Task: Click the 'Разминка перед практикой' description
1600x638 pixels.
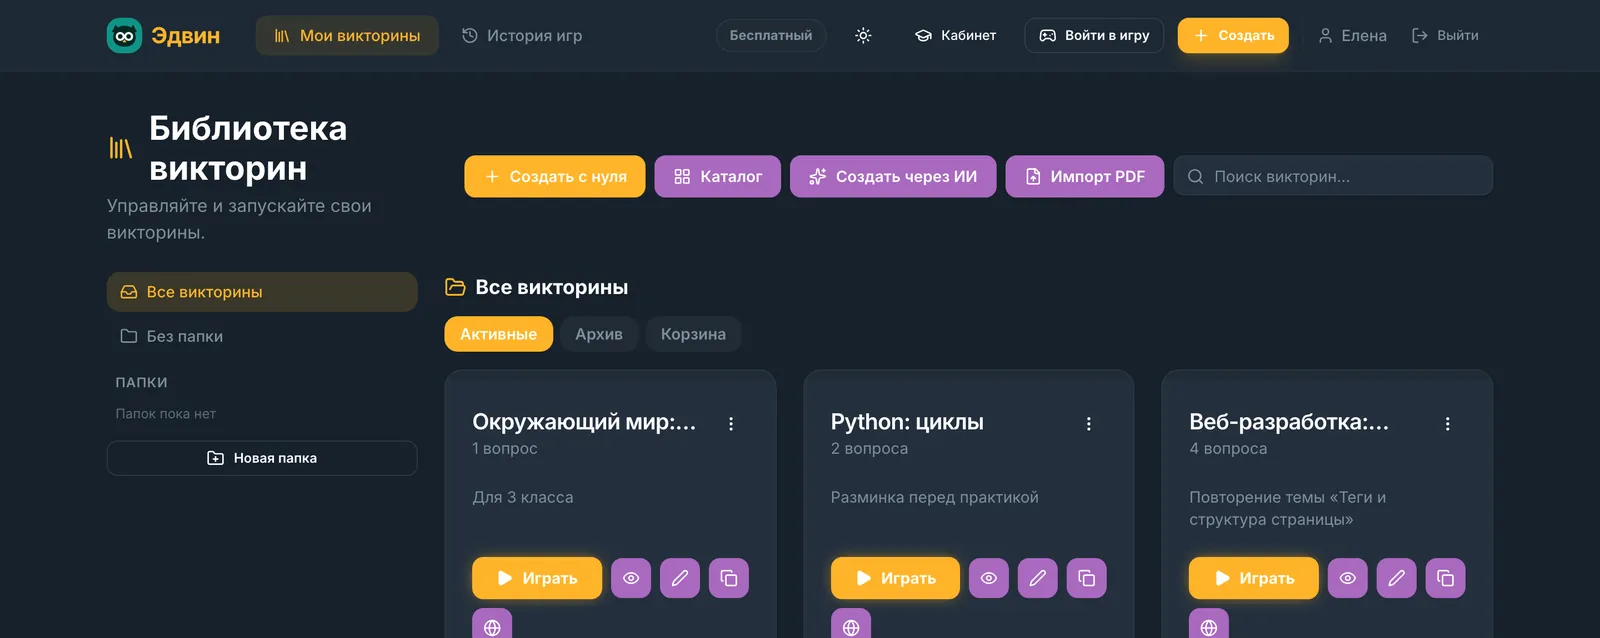Action: (x=935, y=497)
